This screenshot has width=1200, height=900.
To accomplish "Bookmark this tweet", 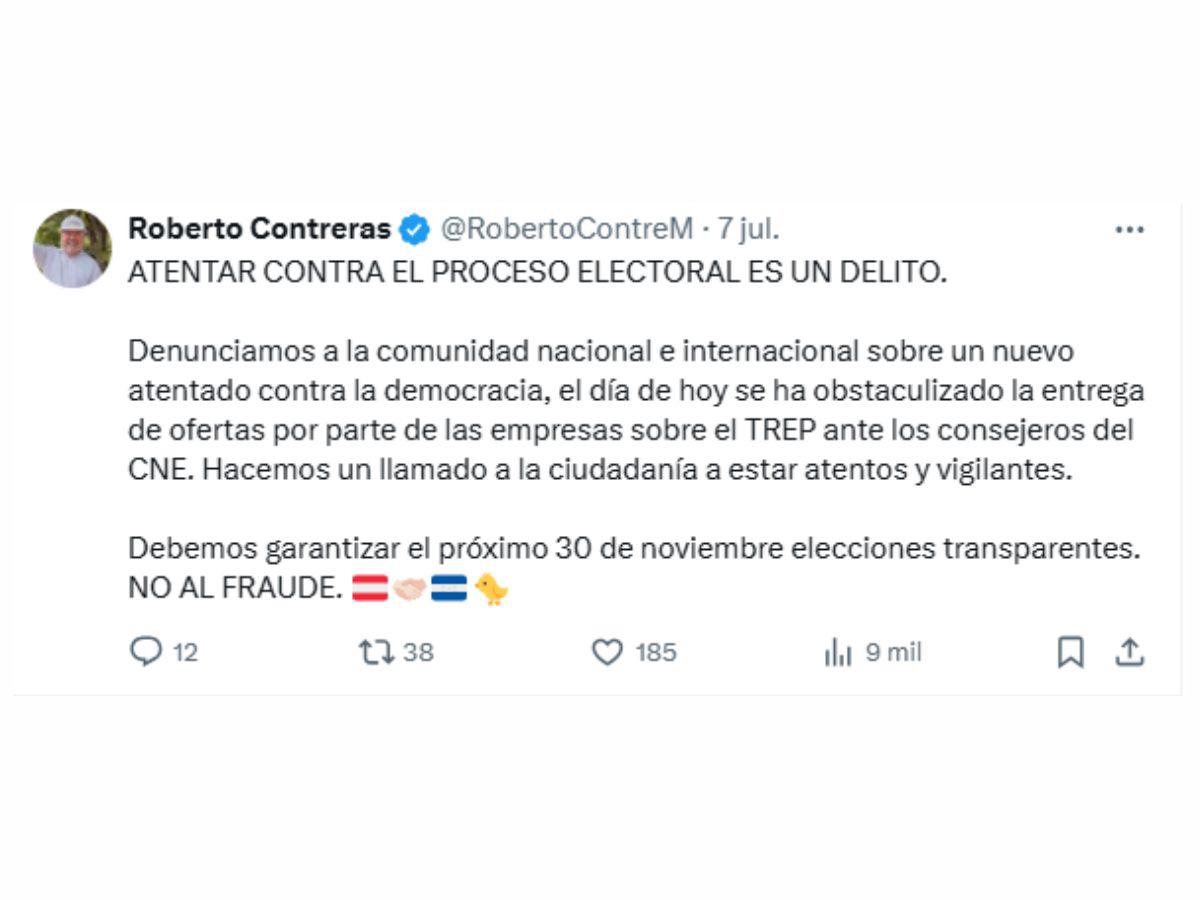I will click(x=1070, y=653).
